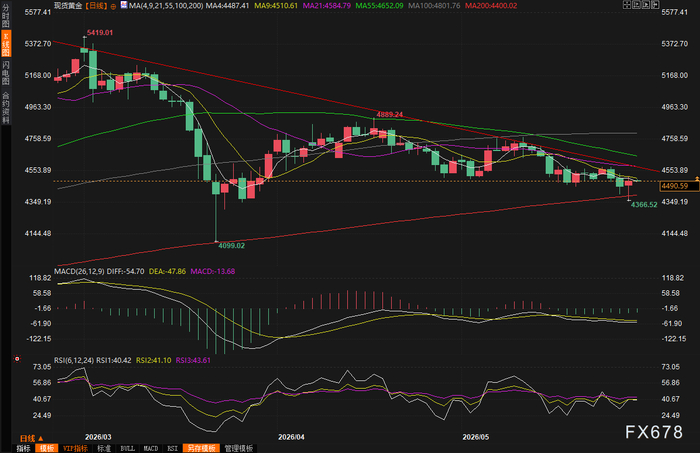Image resolution: width=700 pixels, height=453 pixels.
Task: Click the 另存模板 save template button
Action: tap(201, 448)
